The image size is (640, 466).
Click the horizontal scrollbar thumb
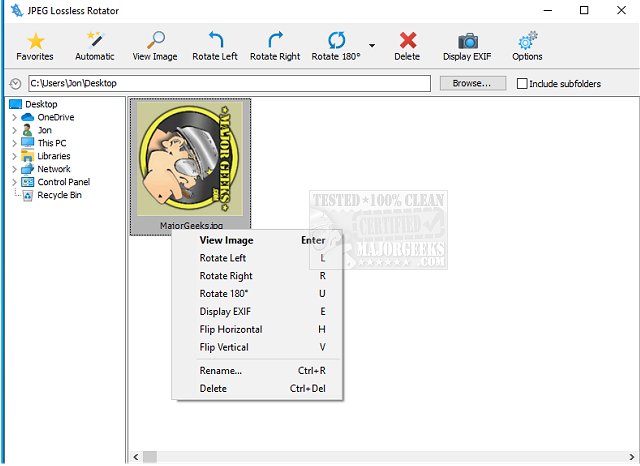(x=150, y=457)
